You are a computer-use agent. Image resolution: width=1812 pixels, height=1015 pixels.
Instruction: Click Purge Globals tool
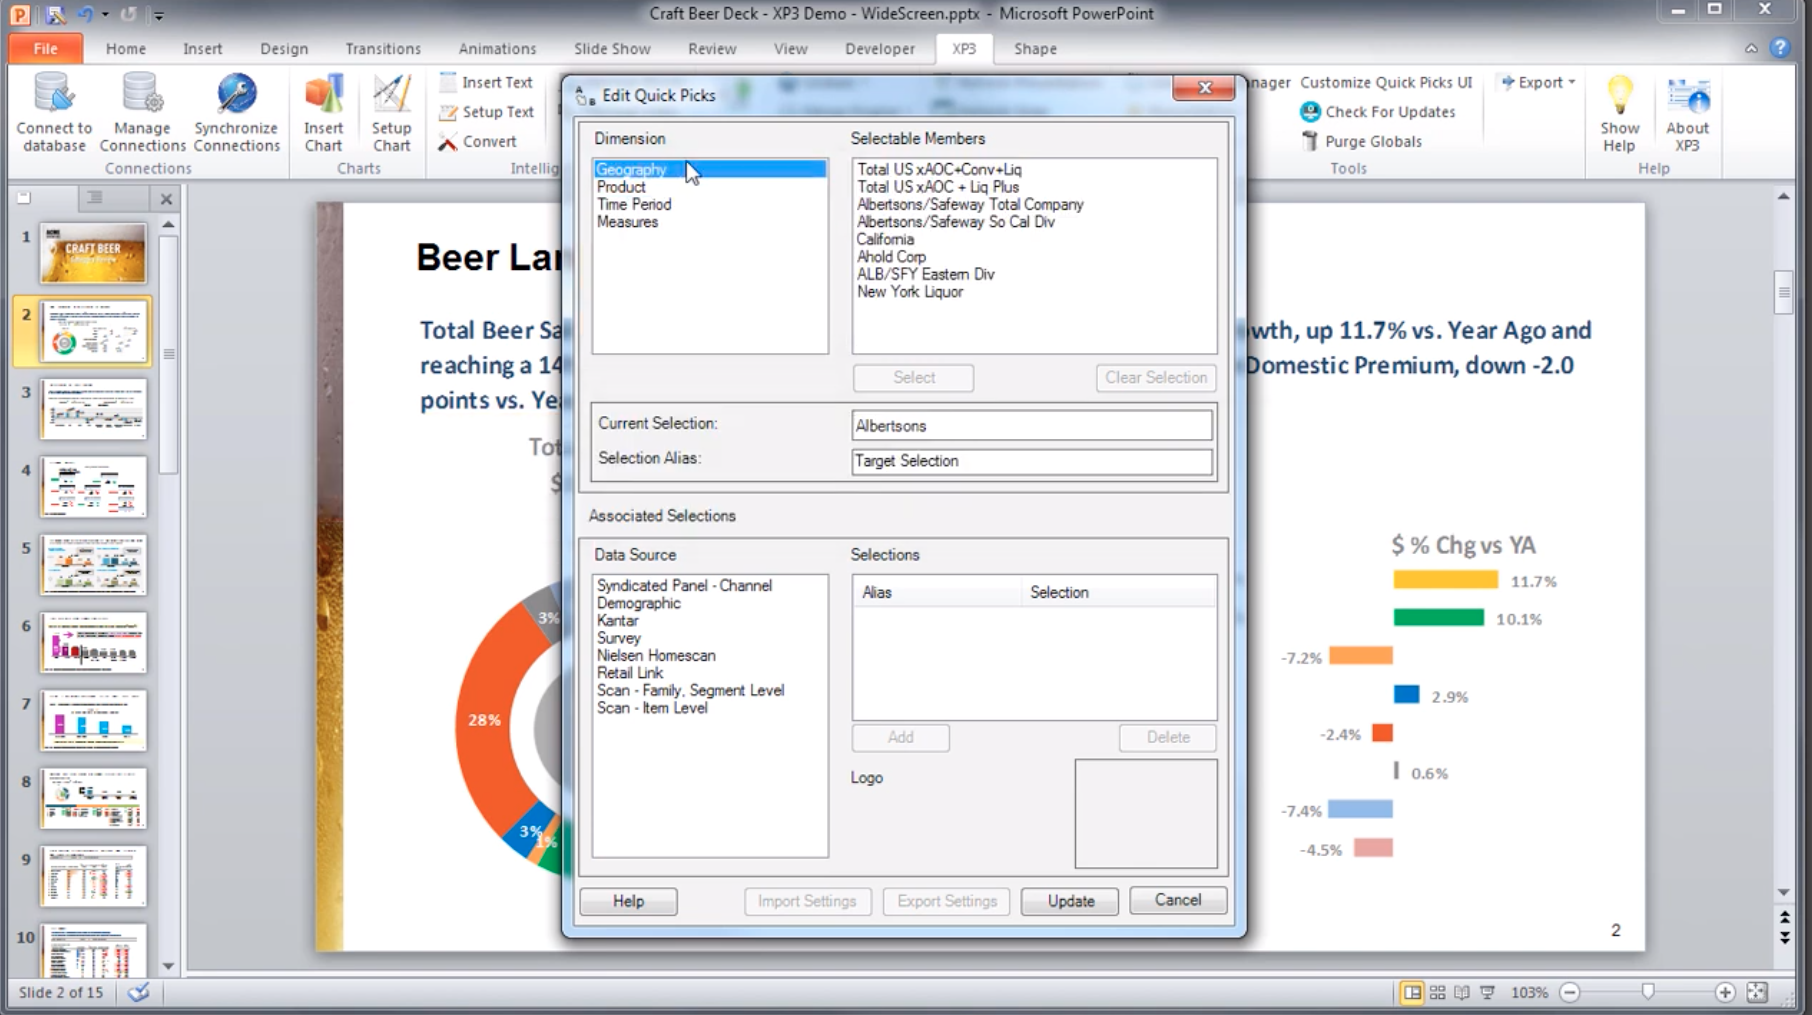(x=1361, y=141)
